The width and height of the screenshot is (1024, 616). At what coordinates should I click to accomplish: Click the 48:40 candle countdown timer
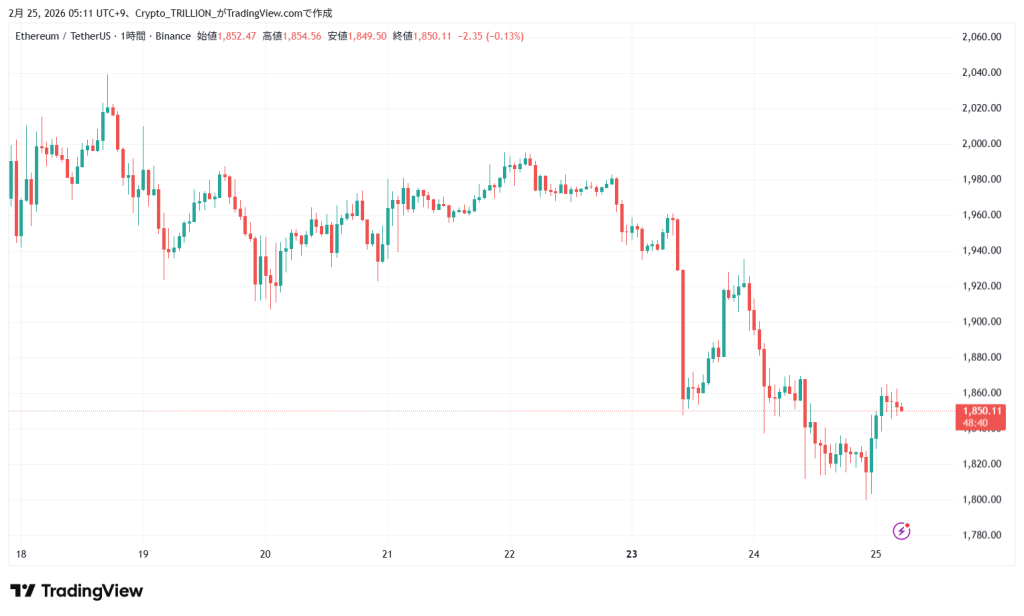coord(977,423)
